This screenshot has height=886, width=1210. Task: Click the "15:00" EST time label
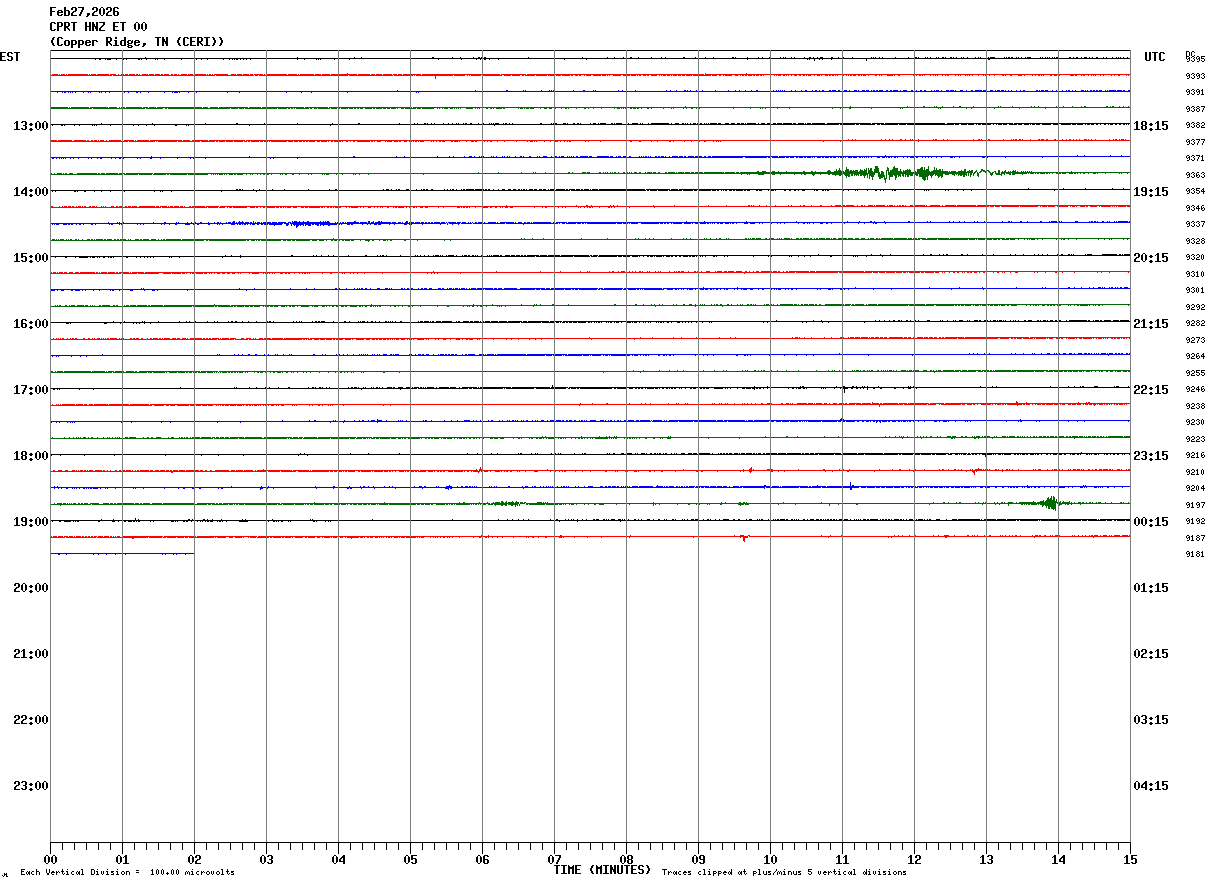pos(30,258)
